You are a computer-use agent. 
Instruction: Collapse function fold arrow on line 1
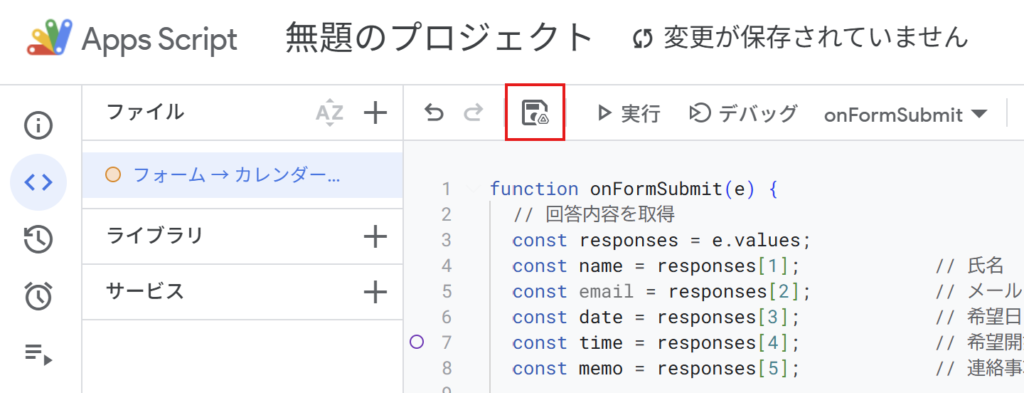[x=473, y=189]
